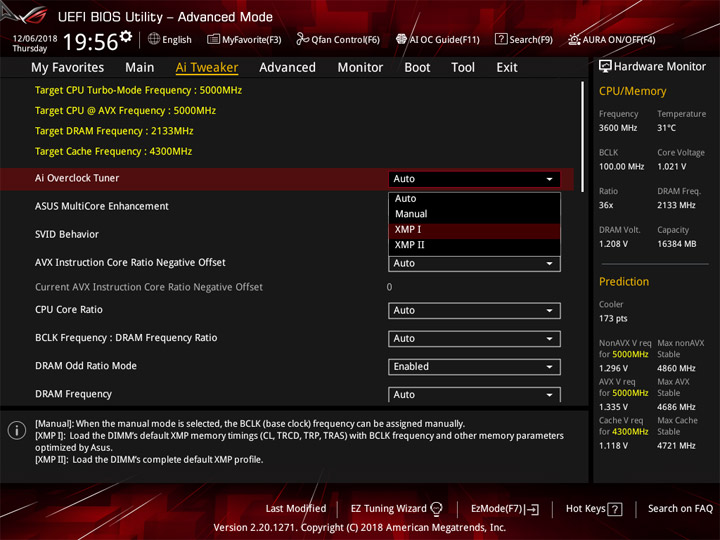Click the EZ Tuning Wizard bulb icon
The image size is (720, 540).
pyautogui.click(x=436, y=509)
